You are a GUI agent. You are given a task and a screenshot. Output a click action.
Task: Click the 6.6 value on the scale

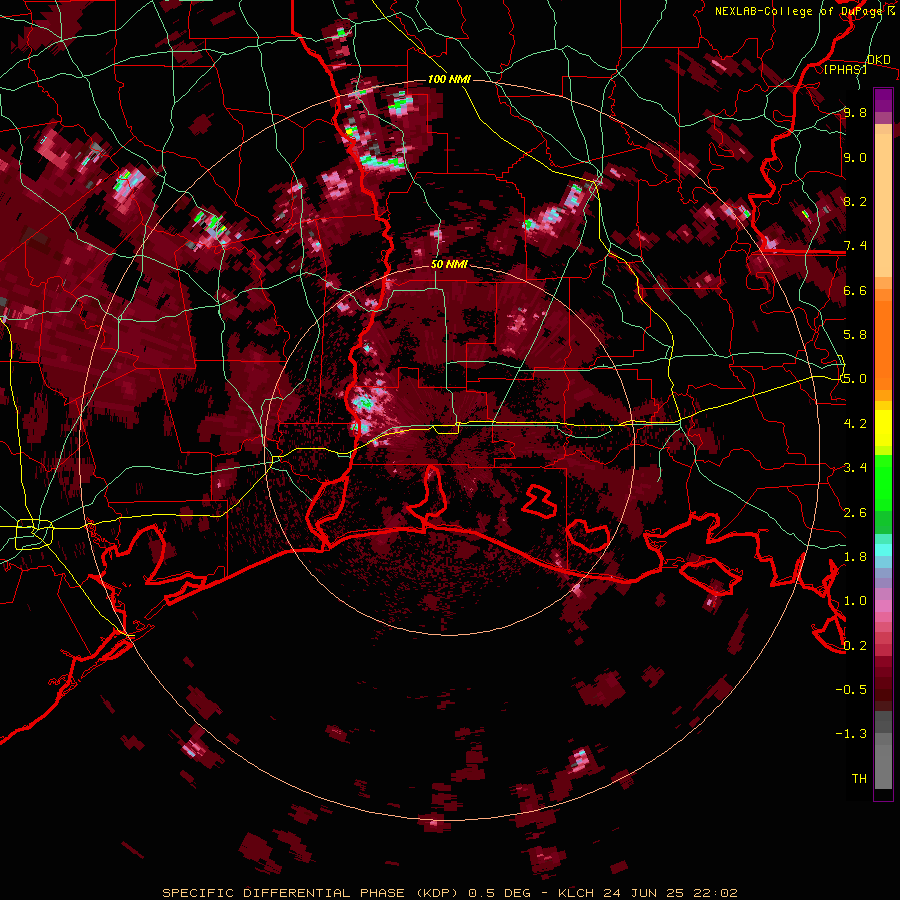855,290
